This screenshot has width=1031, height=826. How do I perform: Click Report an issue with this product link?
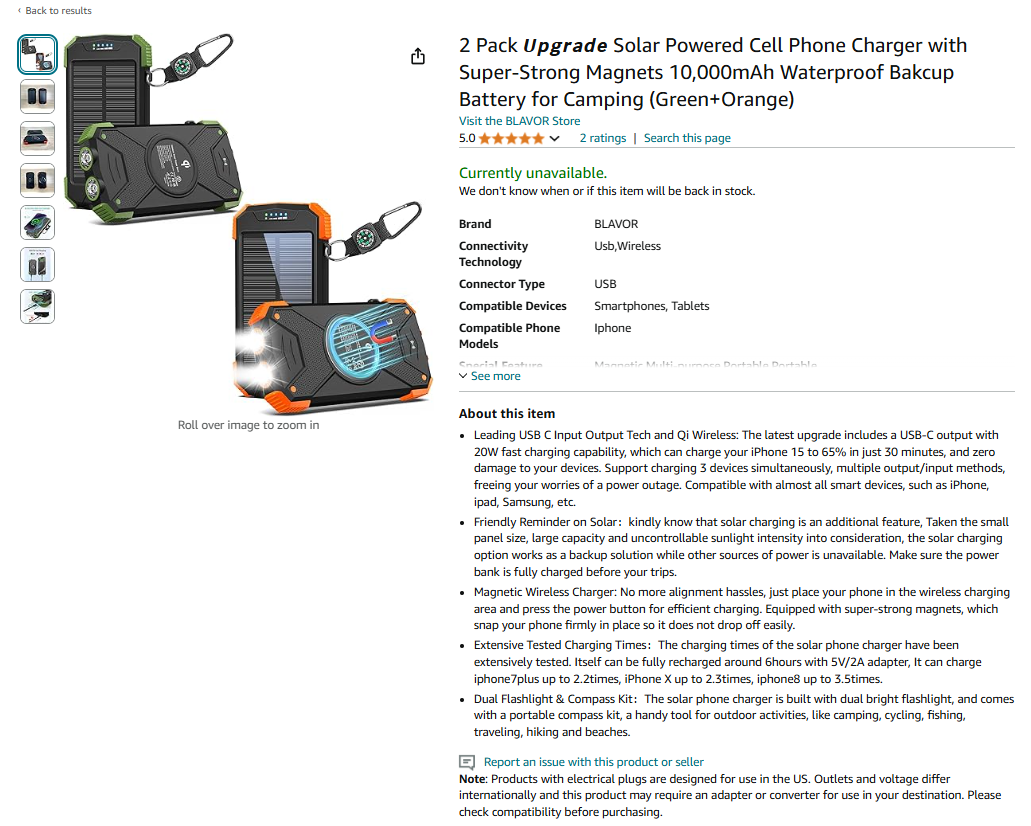(594, 762)
